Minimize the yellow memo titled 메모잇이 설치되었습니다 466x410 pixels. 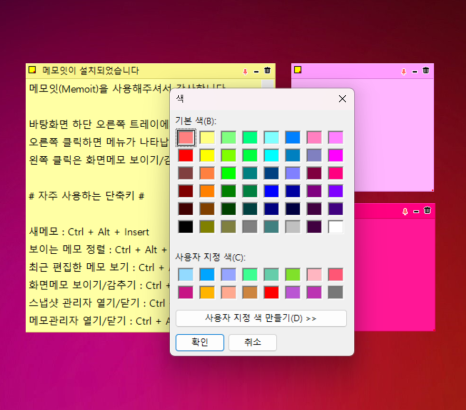click(256, 71)
